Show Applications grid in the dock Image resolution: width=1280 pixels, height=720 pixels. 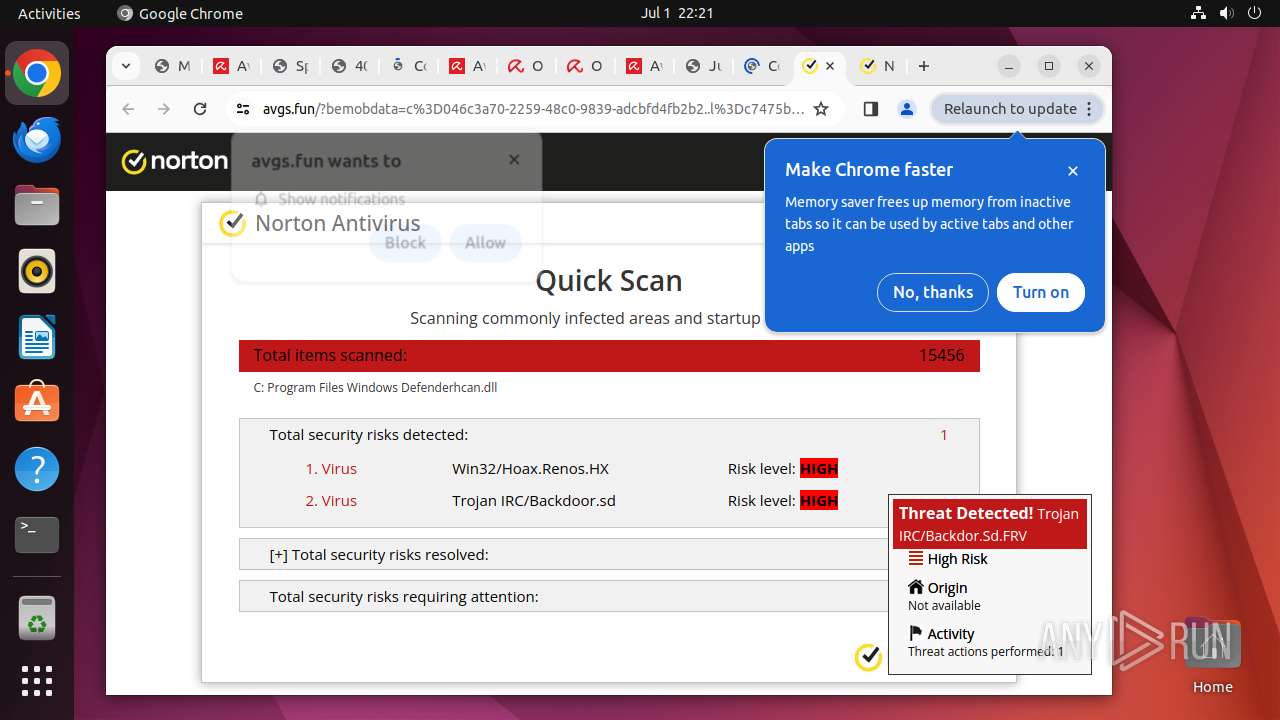(37, 681)
